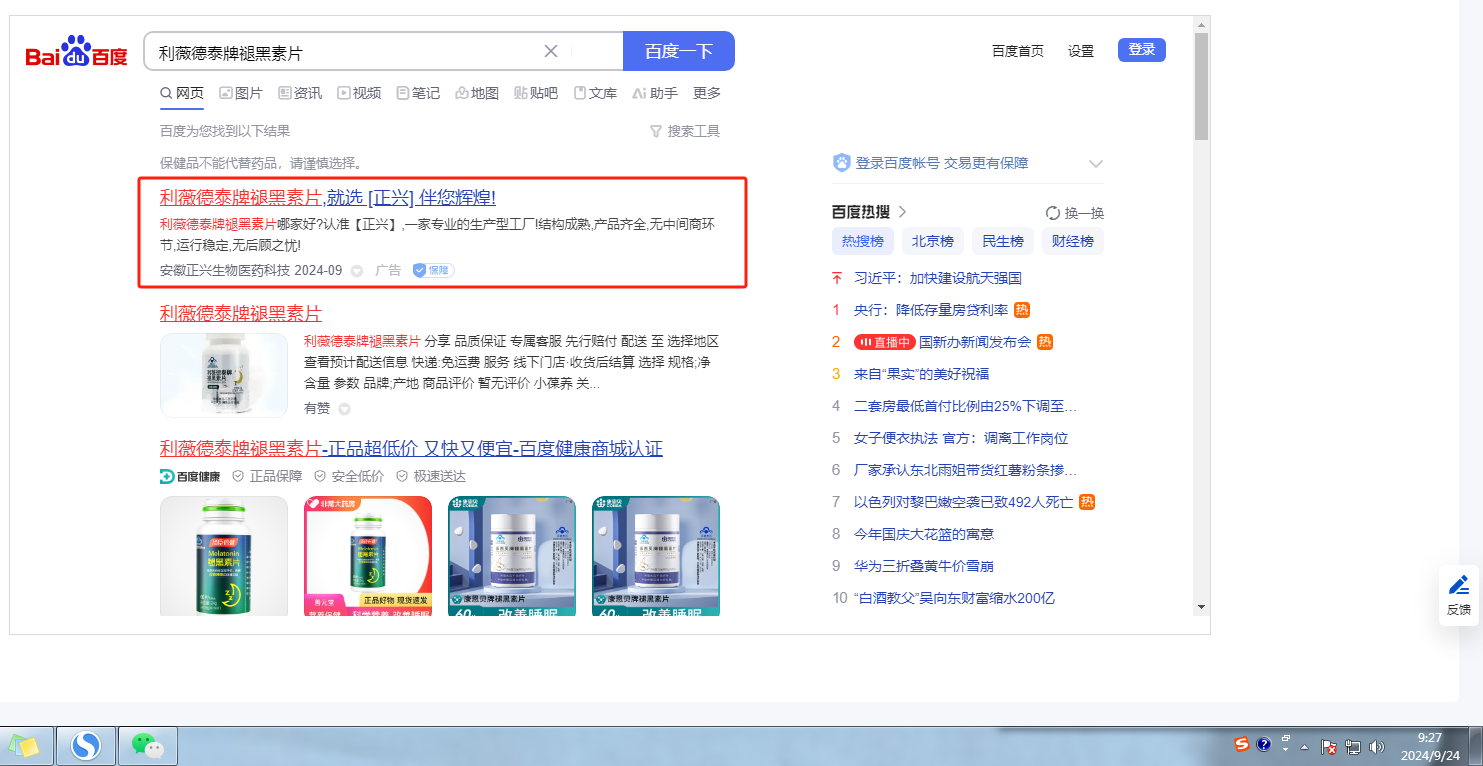Switch to the 视频 search tab

[359, 93]
